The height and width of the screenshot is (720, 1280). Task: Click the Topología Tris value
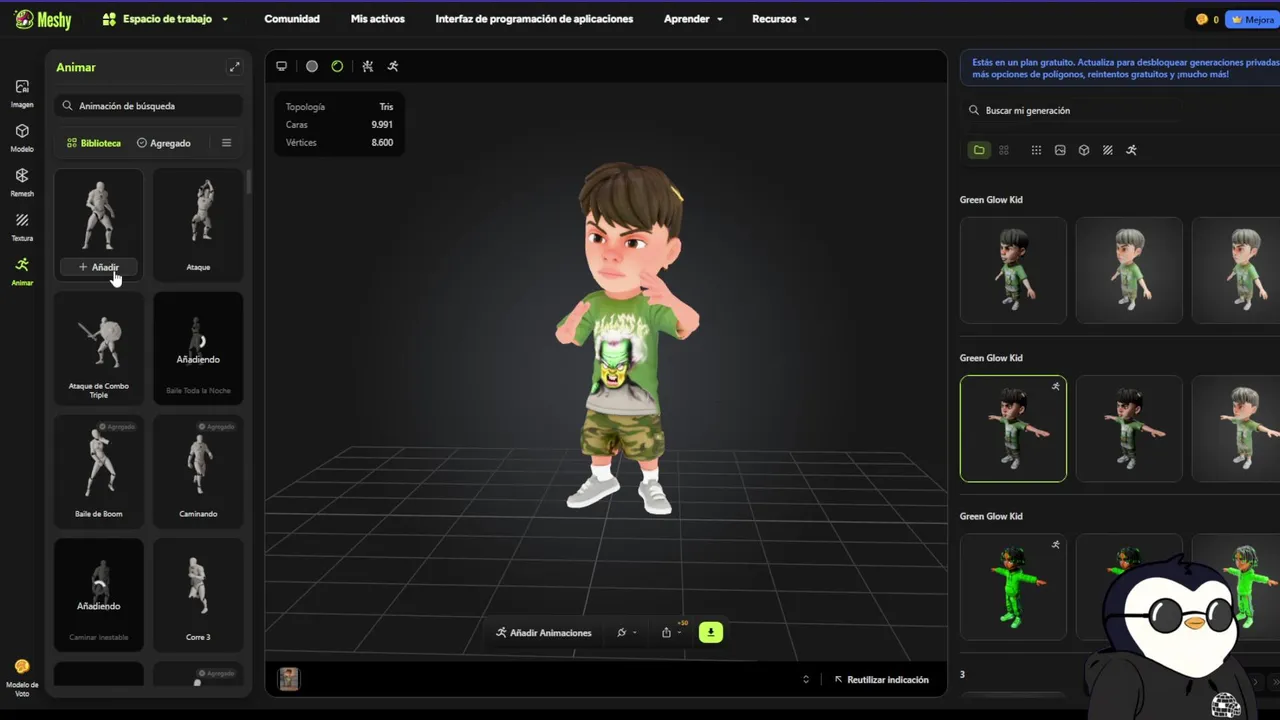tap(386, 107)
